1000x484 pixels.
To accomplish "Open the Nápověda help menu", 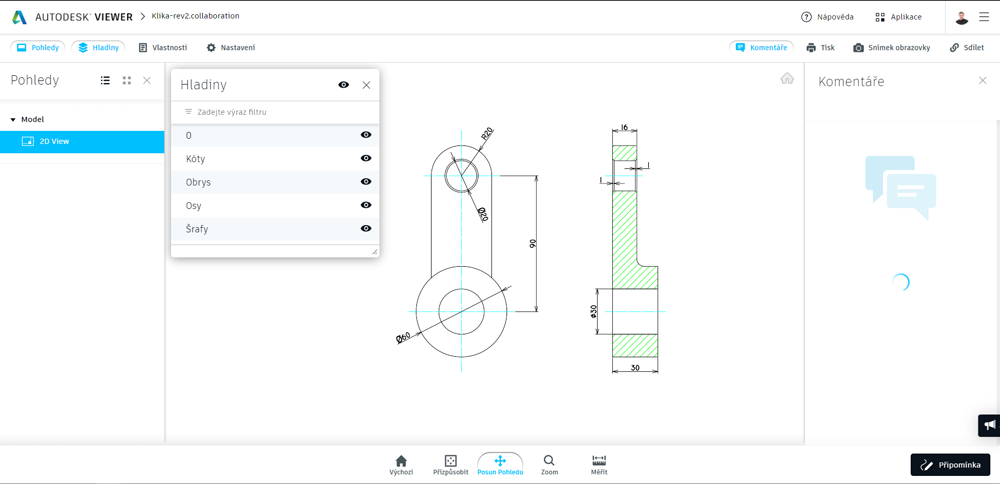I will [827, 17].
